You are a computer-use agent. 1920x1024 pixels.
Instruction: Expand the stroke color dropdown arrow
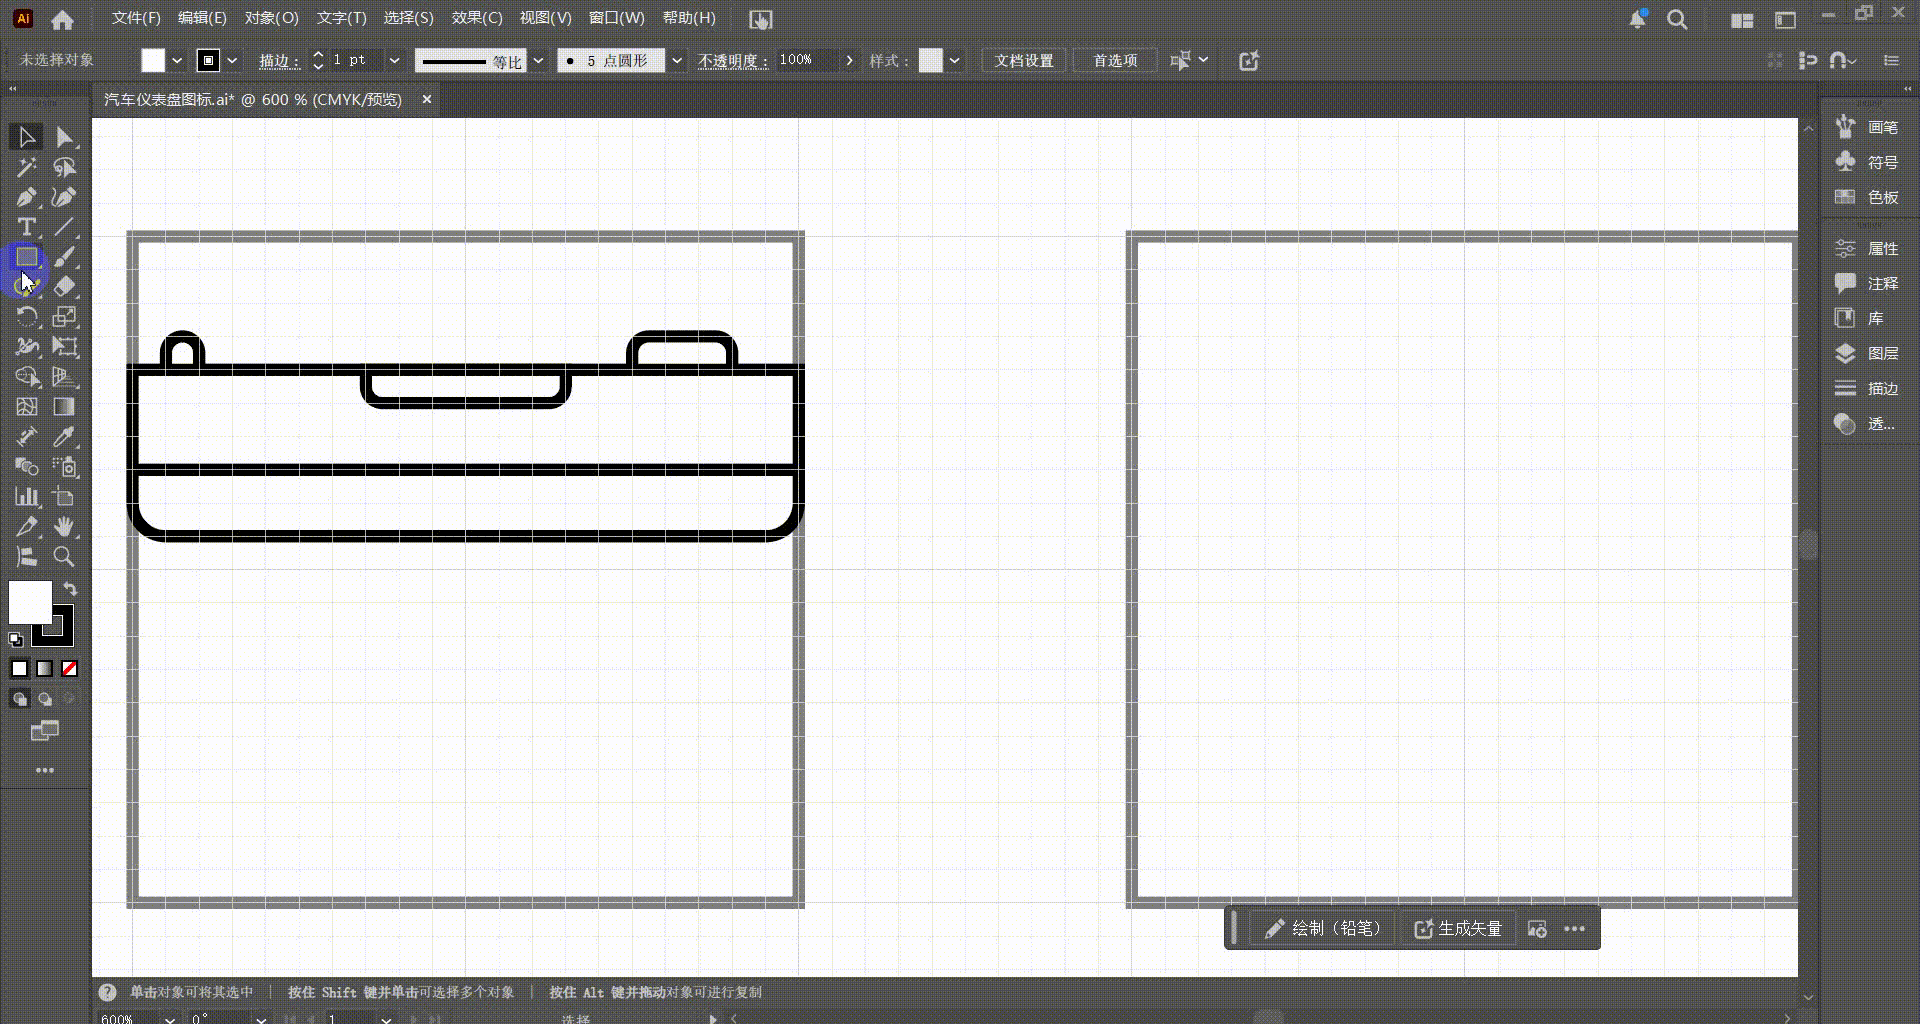232,61
